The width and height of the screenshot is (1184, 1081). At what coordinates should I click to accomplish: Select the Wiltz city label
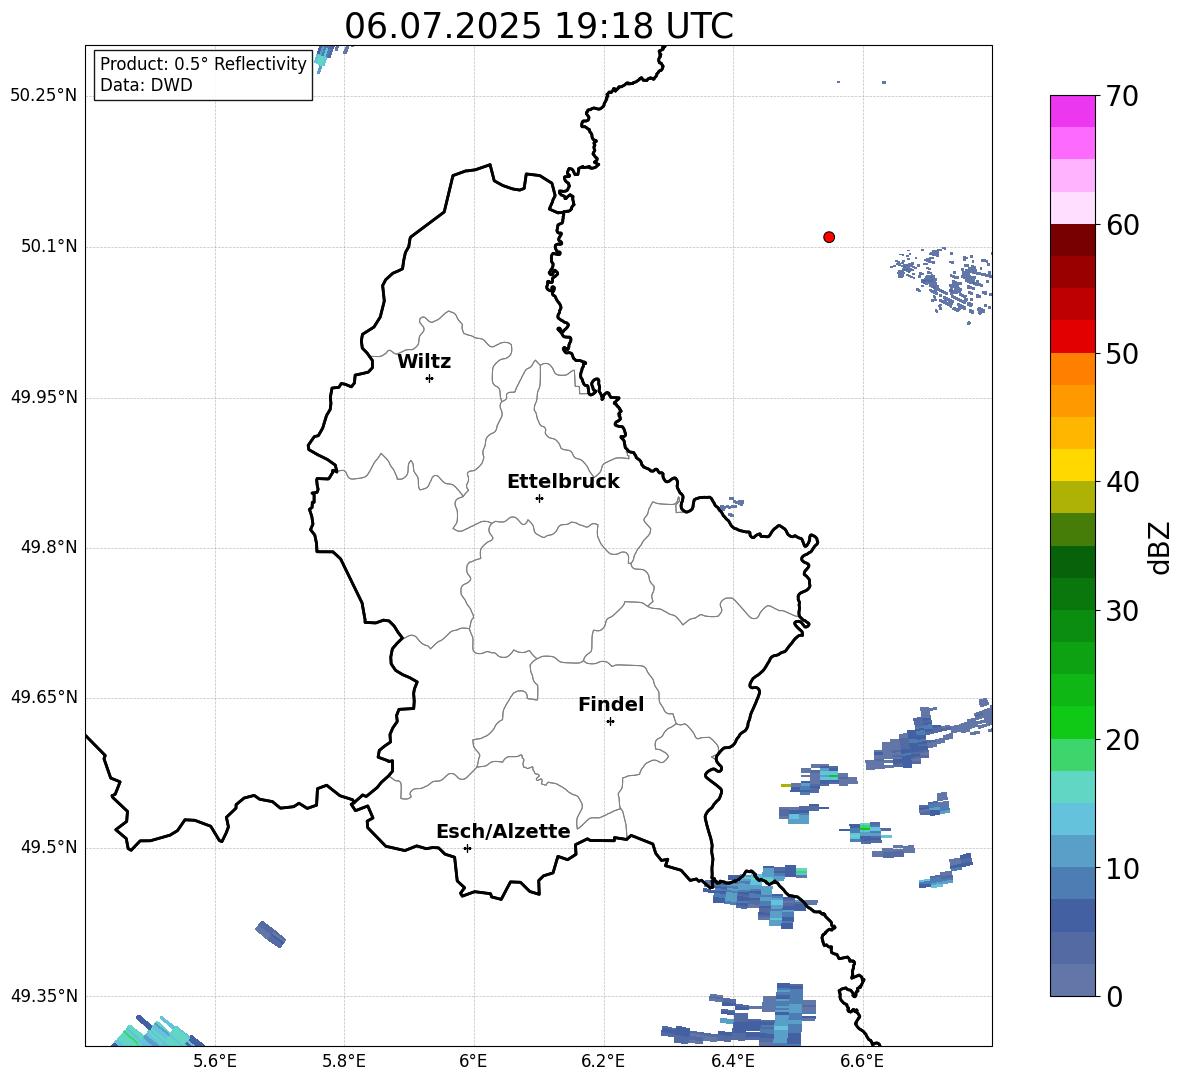click(x=424, y=362)
